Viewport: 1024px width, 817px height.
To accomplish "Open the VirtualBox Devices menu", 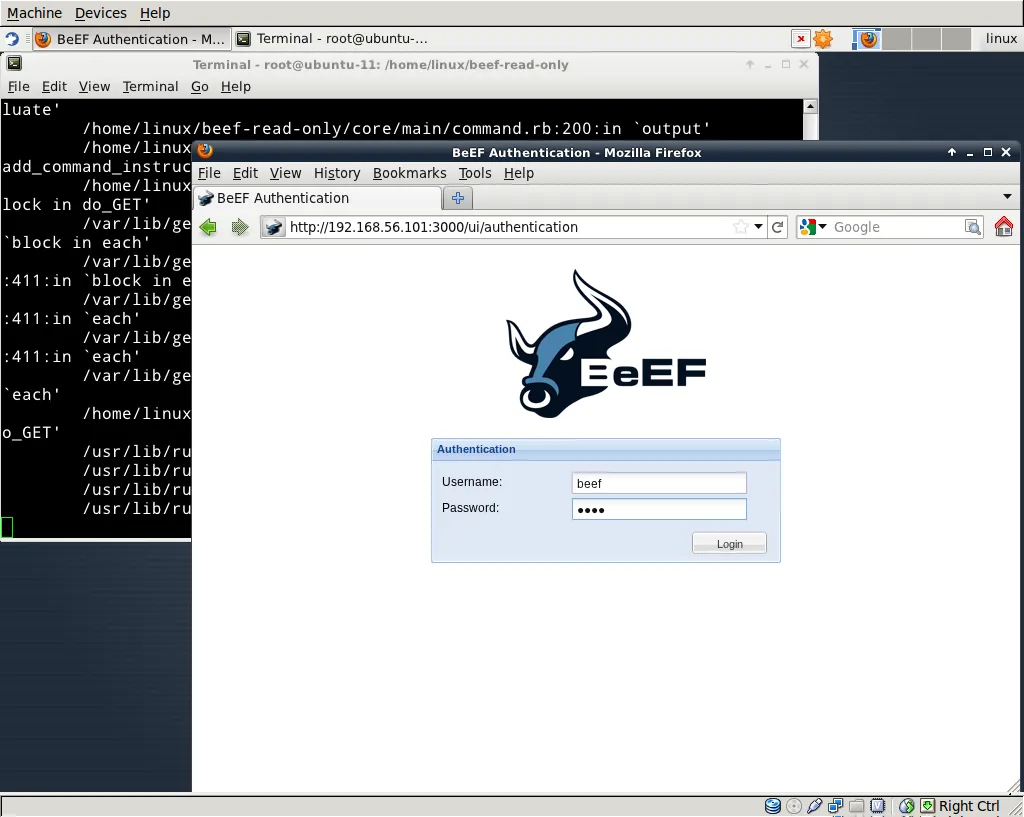I will coord(100,13).
